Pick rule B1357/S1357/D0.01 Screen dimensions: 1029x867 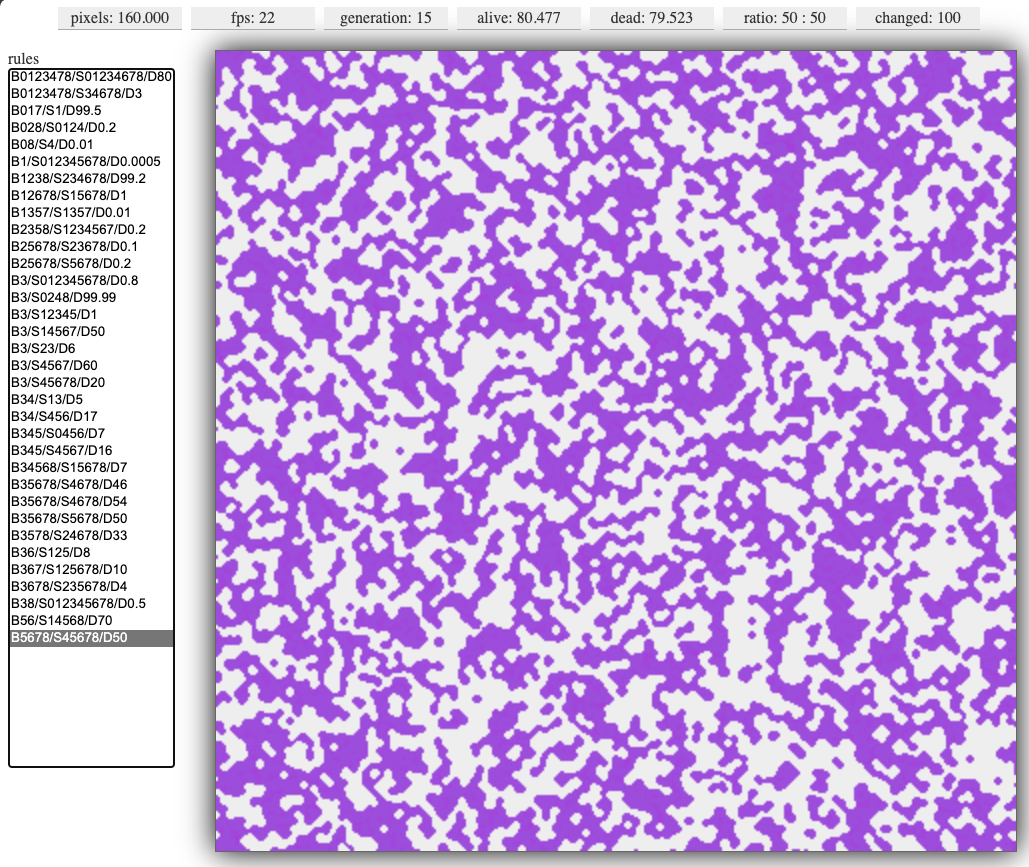click(71, 213)
